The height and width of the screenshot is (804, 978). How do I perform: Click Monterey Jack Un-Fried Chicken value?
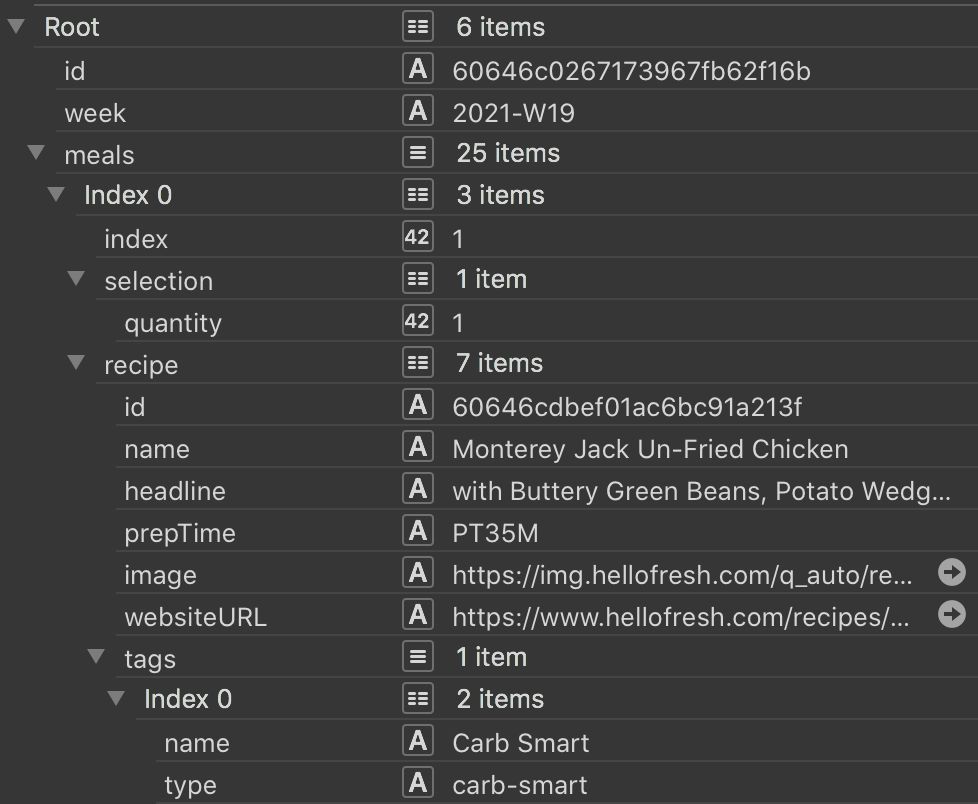[x=650, y=449]
